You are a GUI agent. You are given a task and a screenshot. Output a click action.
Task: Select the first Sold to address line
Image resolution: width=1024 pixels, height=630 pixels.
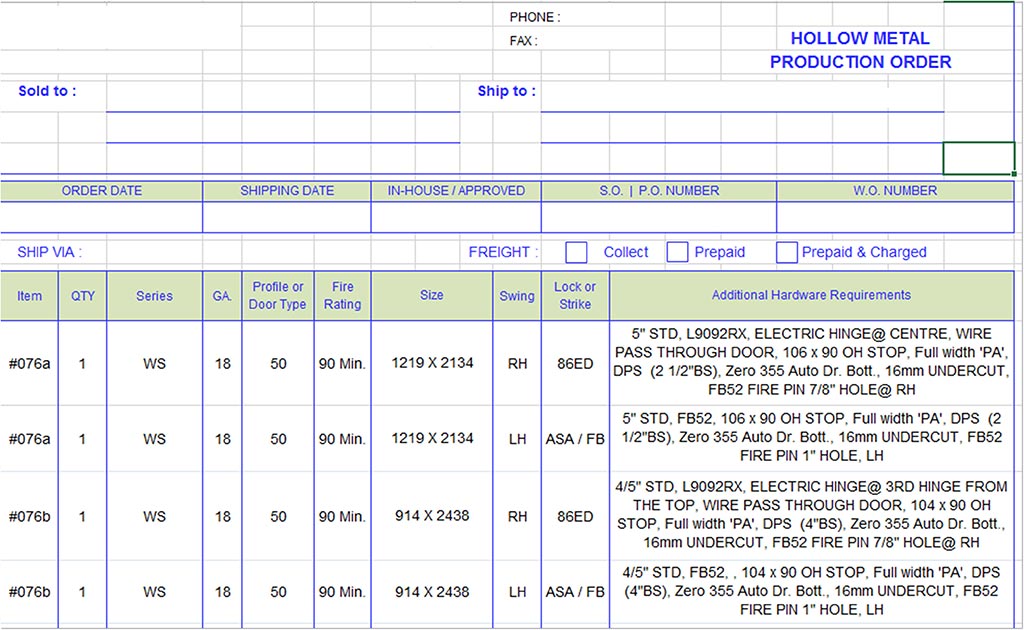pyautogui.click(x=282, y=97)
